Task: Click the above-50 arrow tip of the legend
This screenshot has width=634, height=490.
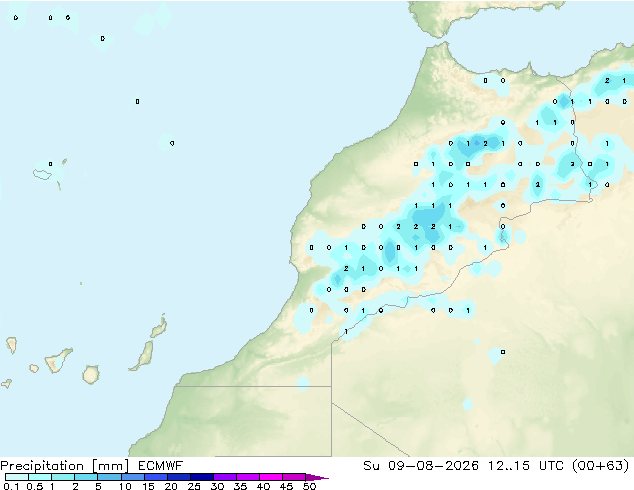Action: pos(317,477)
